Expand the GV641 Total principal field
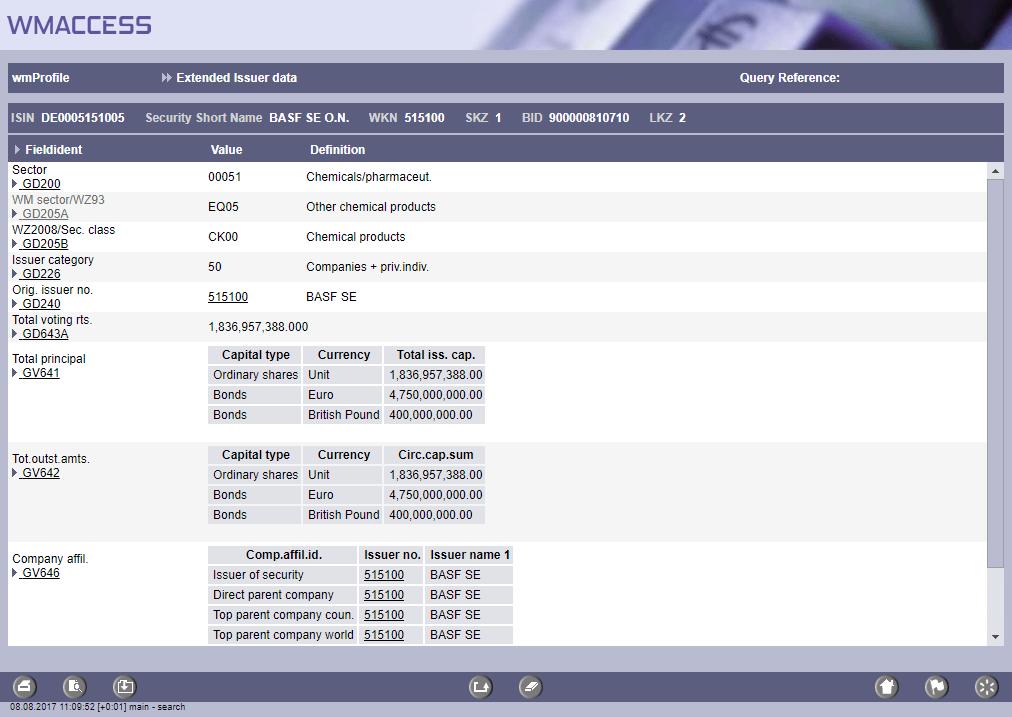Image resolution: width=1012 pixels, height=717 pixels. click(x=40, y=373)
